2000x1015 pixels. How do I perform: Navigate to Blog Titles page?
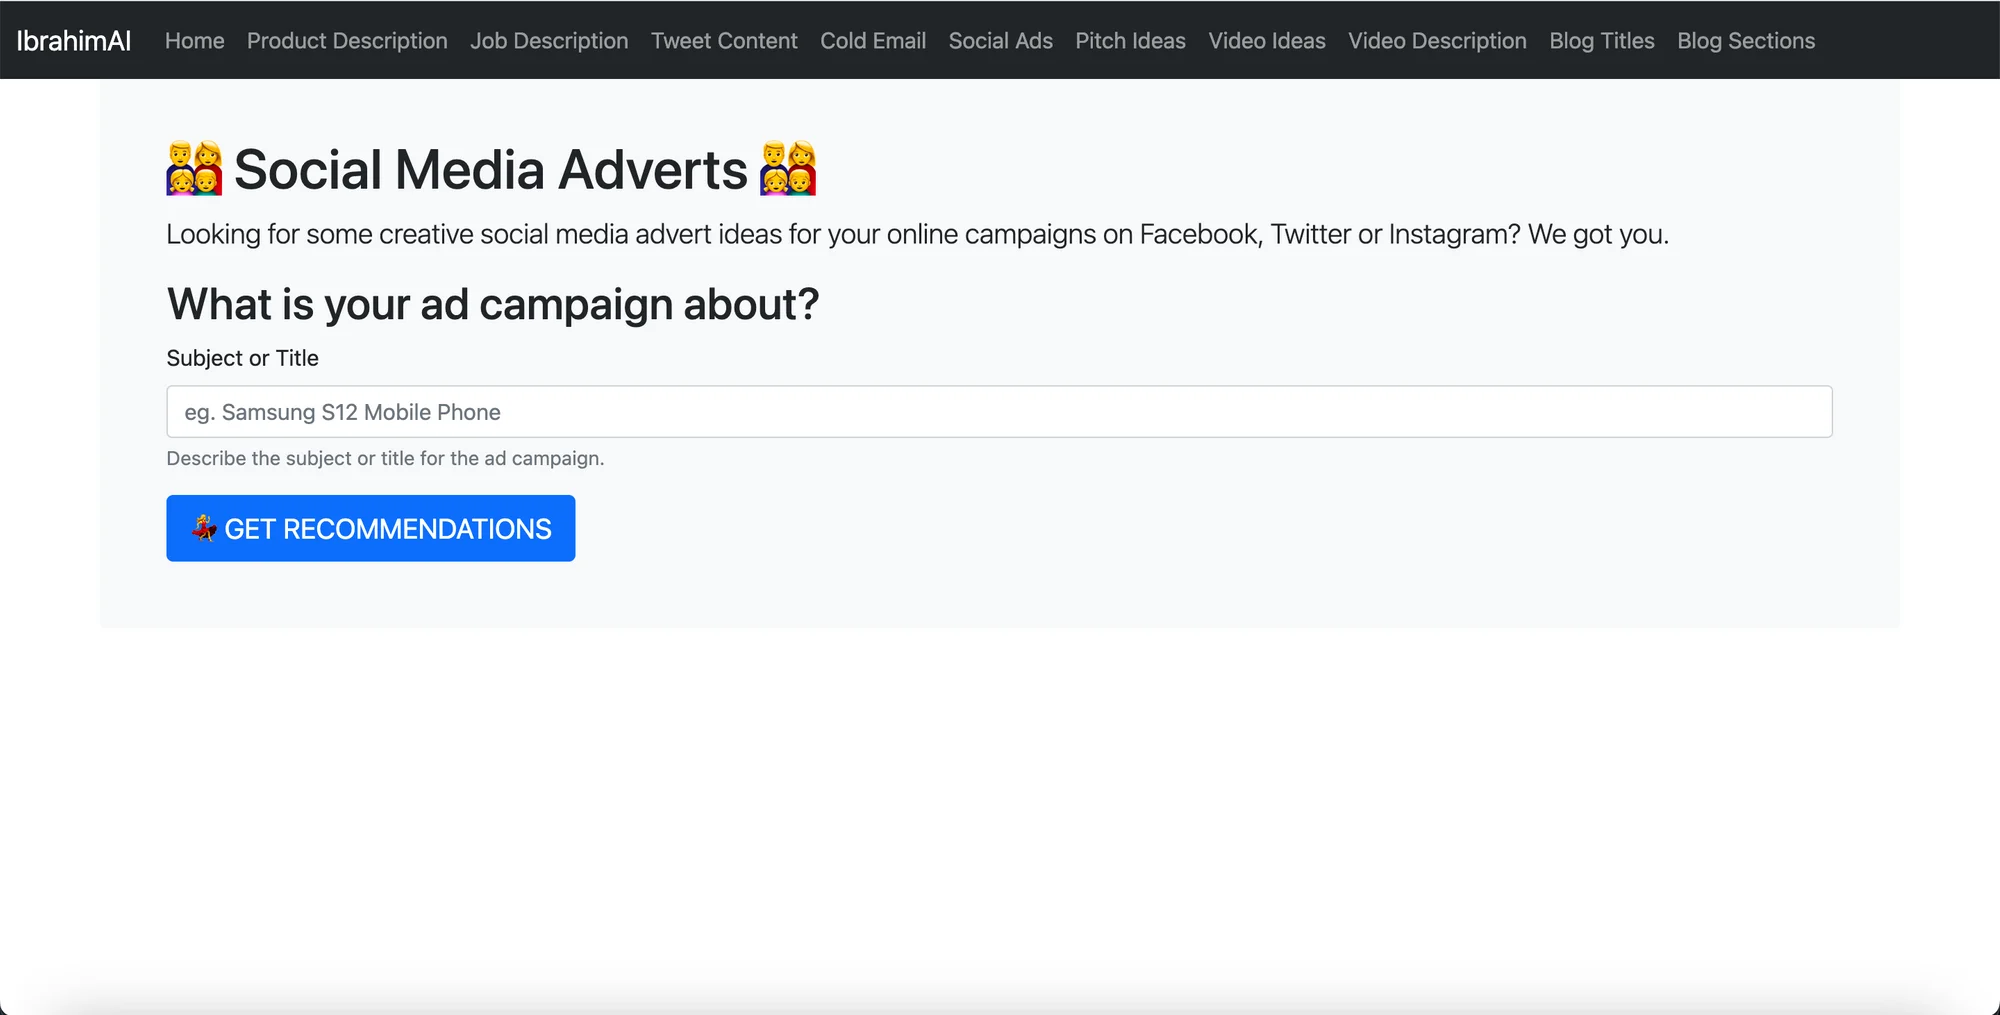1601,41
